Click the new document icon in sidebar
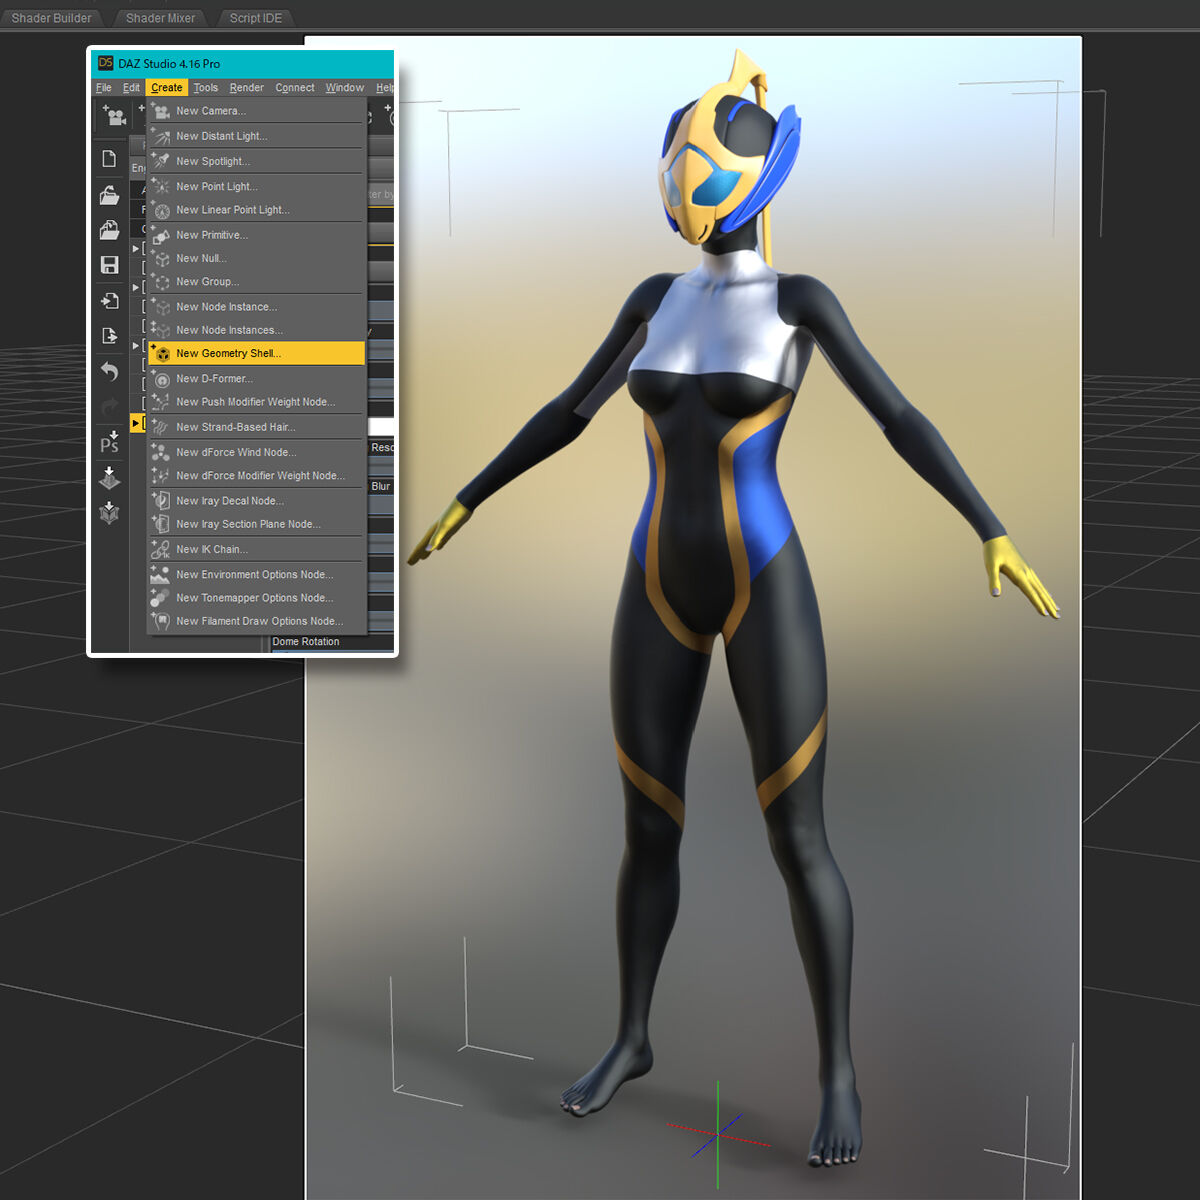The image size is (1200, 1200). point(110,157)
